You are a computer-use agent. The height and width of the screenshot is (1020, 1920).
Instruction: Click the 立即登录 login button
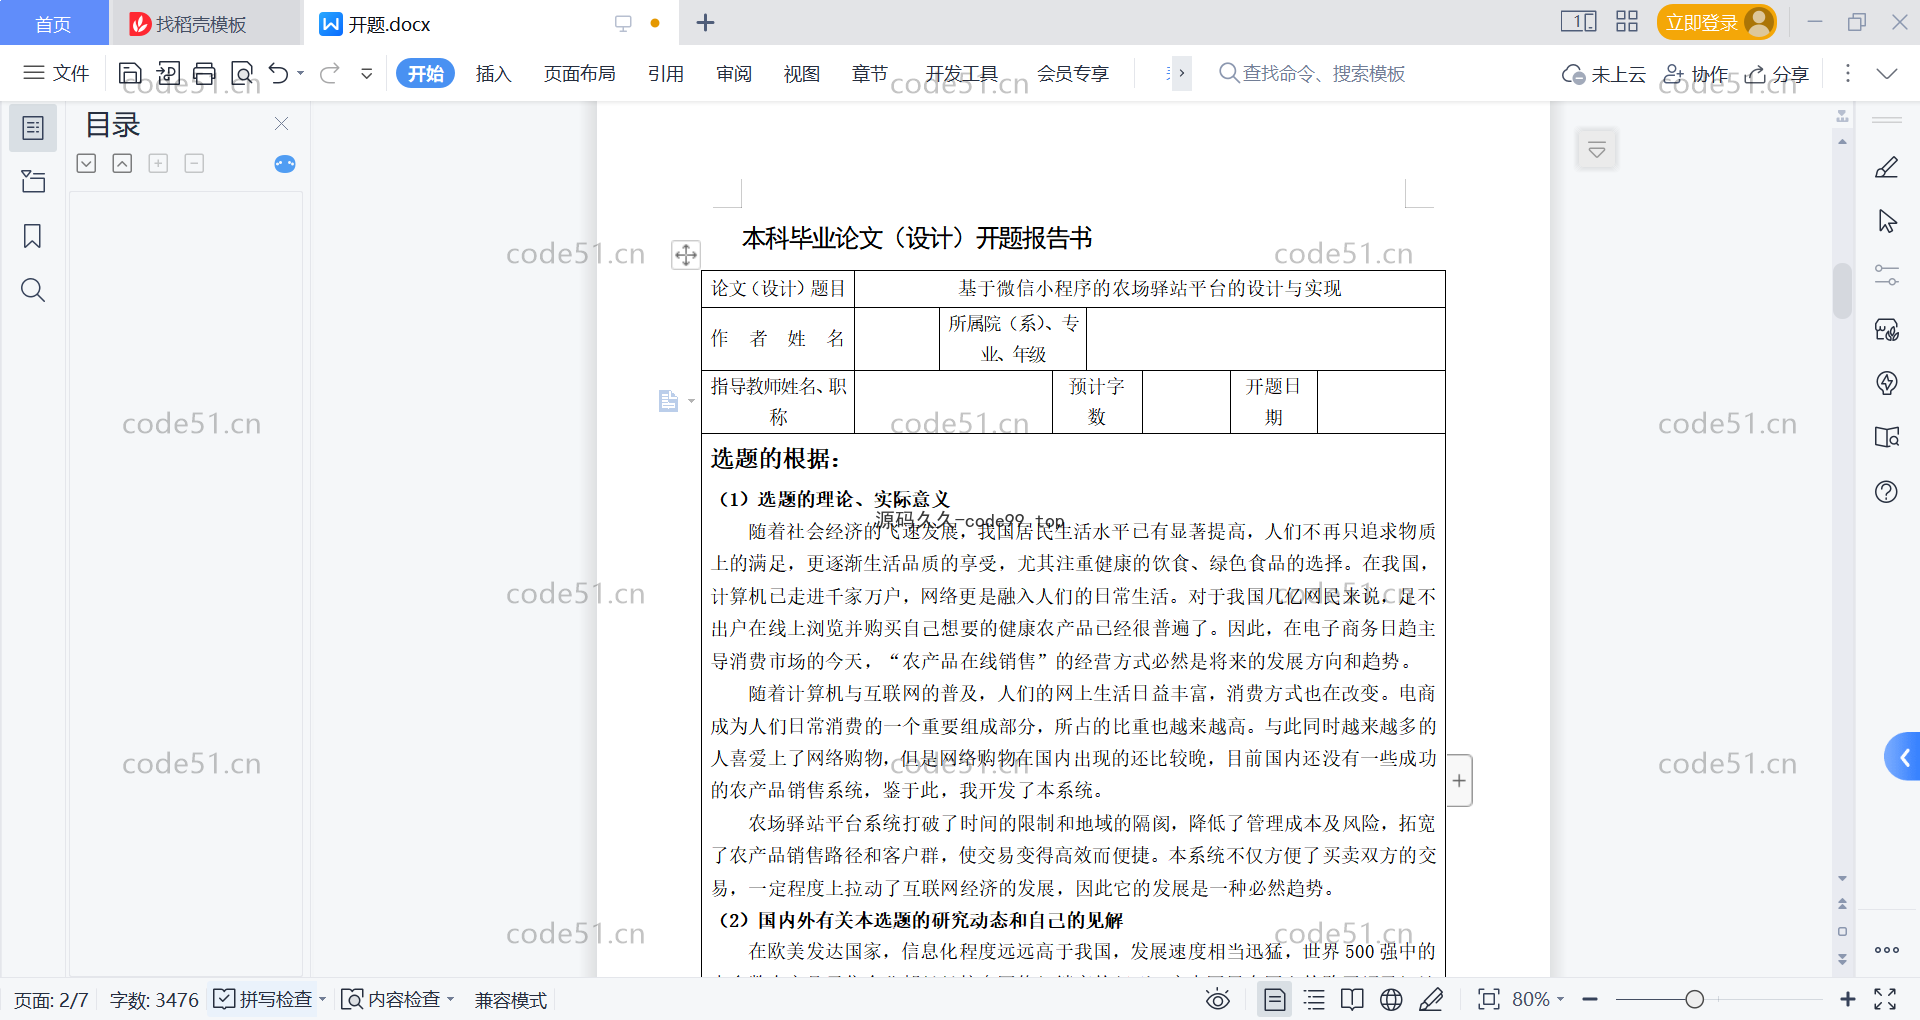(1716, 22)
